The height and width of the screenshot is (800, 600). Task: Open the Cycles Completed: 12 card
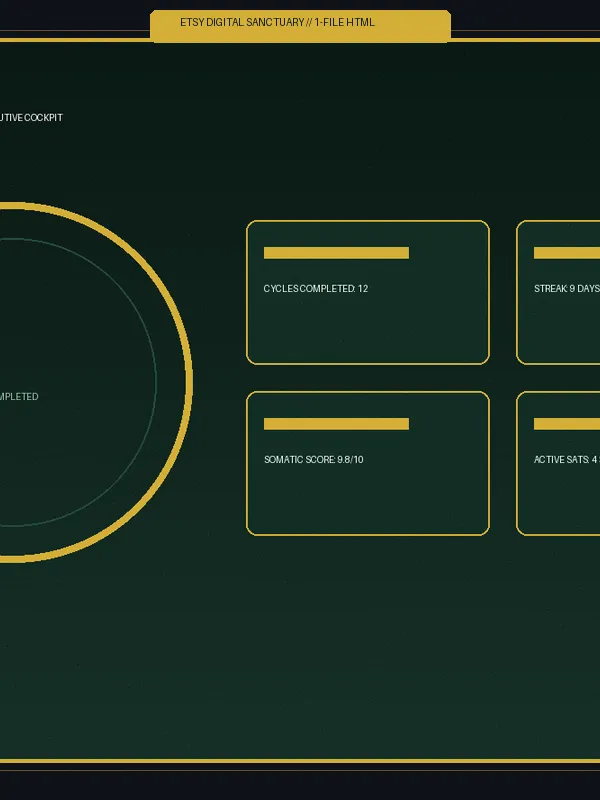click(368, 292)
